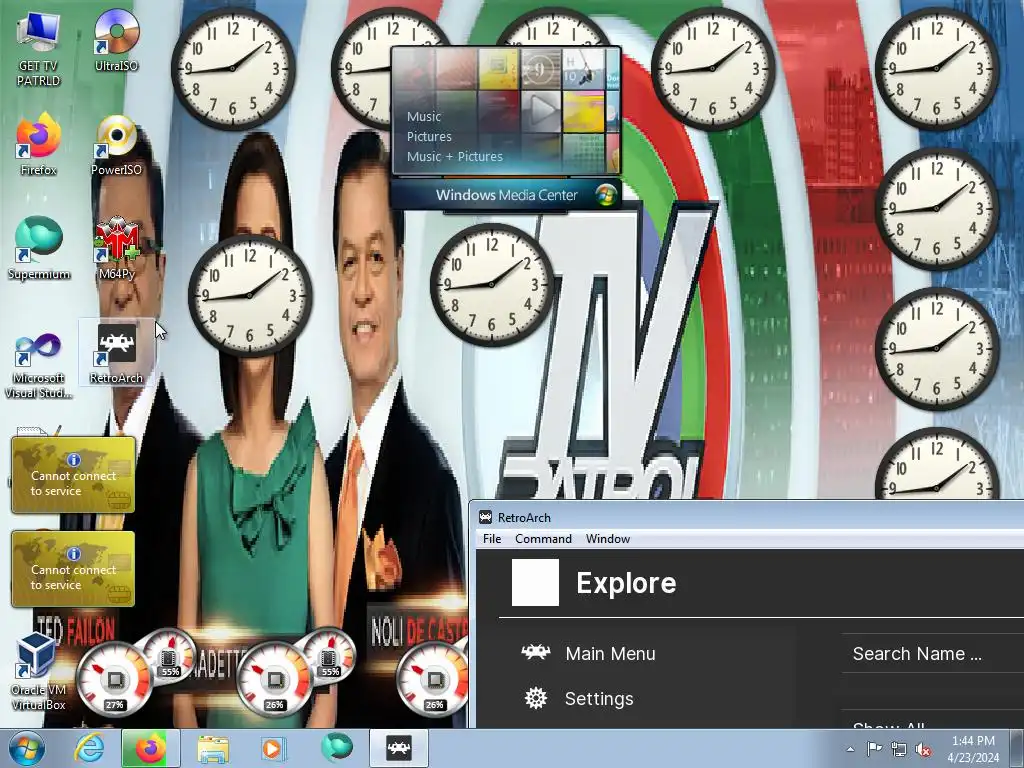The image size is (1024, 768).
Task: Click the upper Cannot connect to service gadget
Action: (73, 474)
